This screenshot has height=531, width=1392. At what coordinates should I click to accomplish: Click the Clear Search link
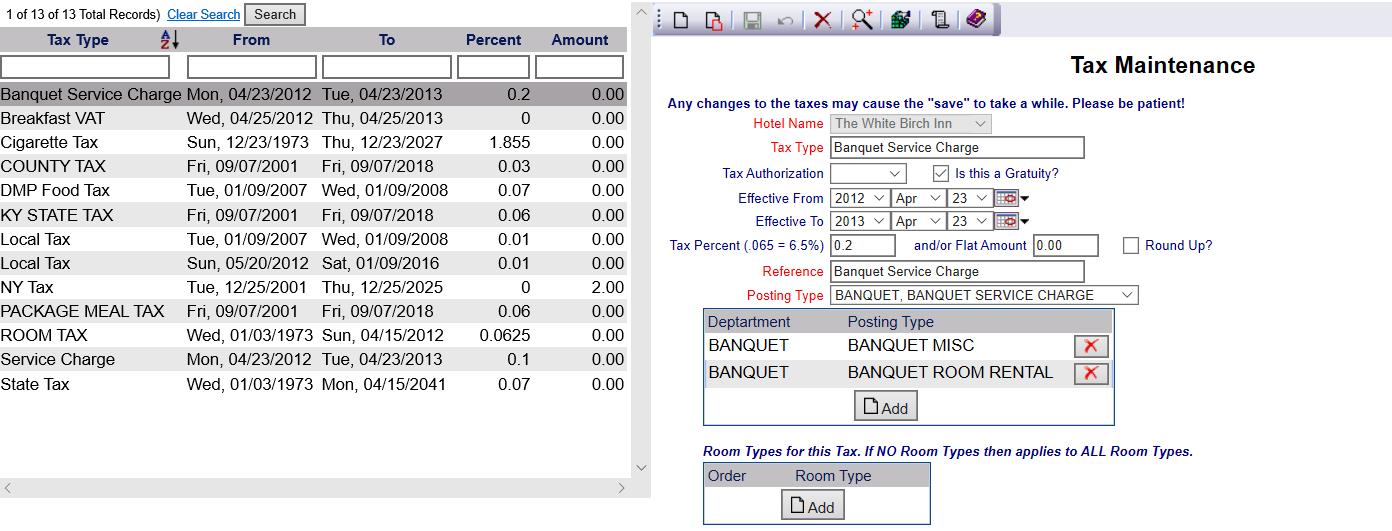203,15
